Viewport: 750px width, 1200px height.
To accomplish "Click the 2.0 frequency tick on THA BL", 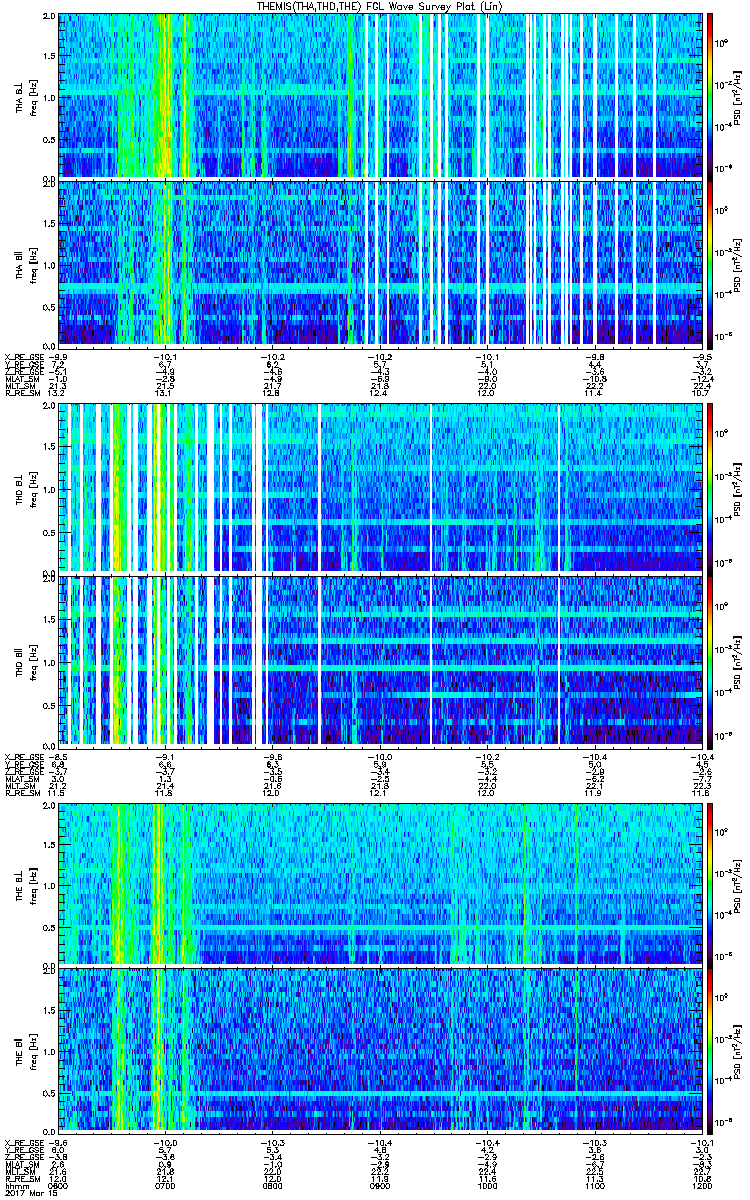I will tap(49, 18).
